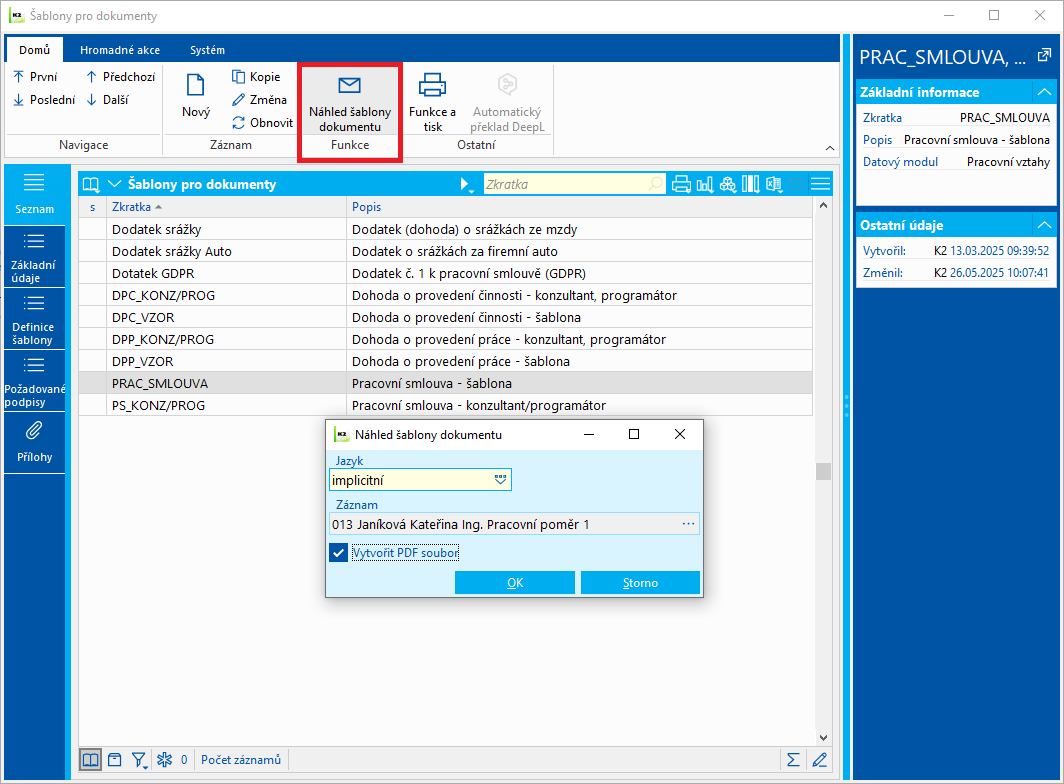Click the vertical scrollbar thumb in list
This screenshot has width=1064, height=784.
(x=823, y=471)
